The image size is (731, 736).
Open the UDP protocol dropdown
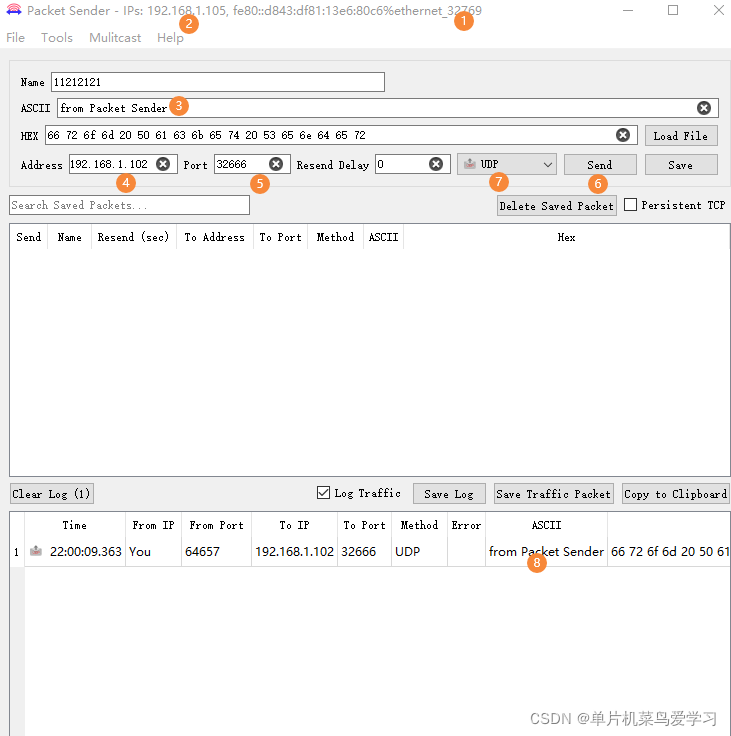[x=507, y=164]
